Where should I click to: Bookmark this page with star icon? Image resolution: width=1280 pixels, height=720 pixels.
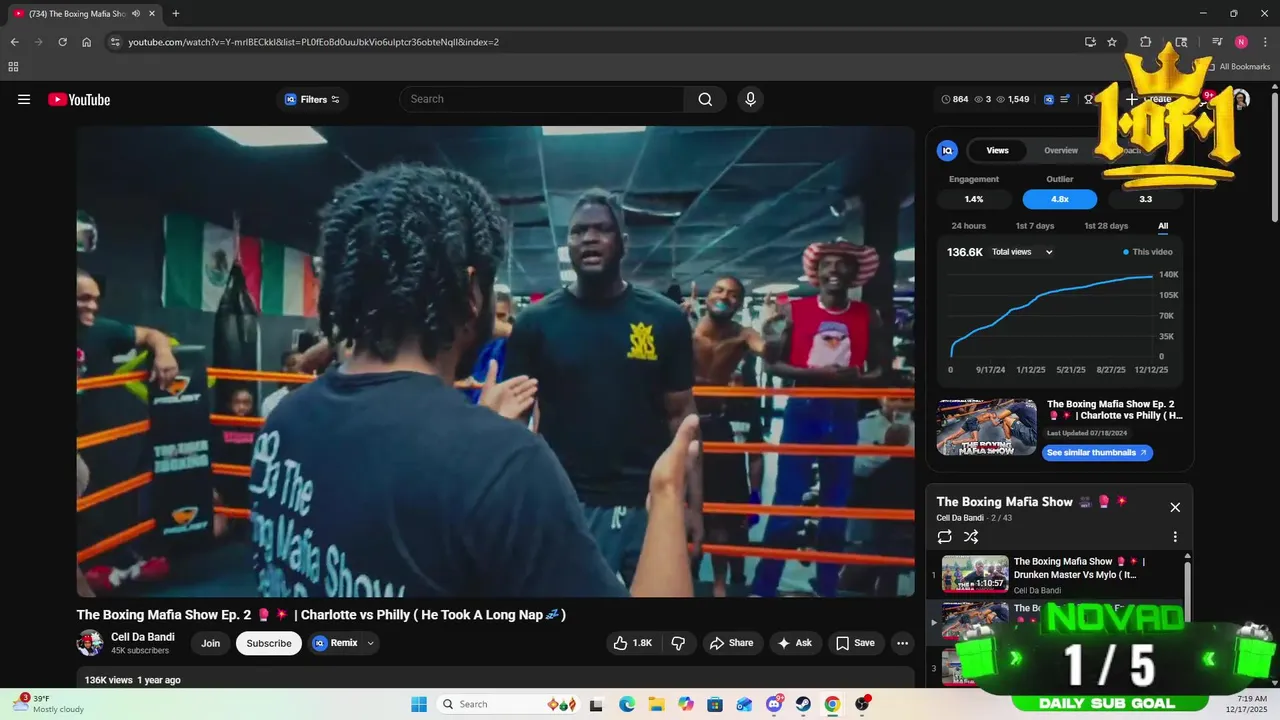pos(1112,42)
